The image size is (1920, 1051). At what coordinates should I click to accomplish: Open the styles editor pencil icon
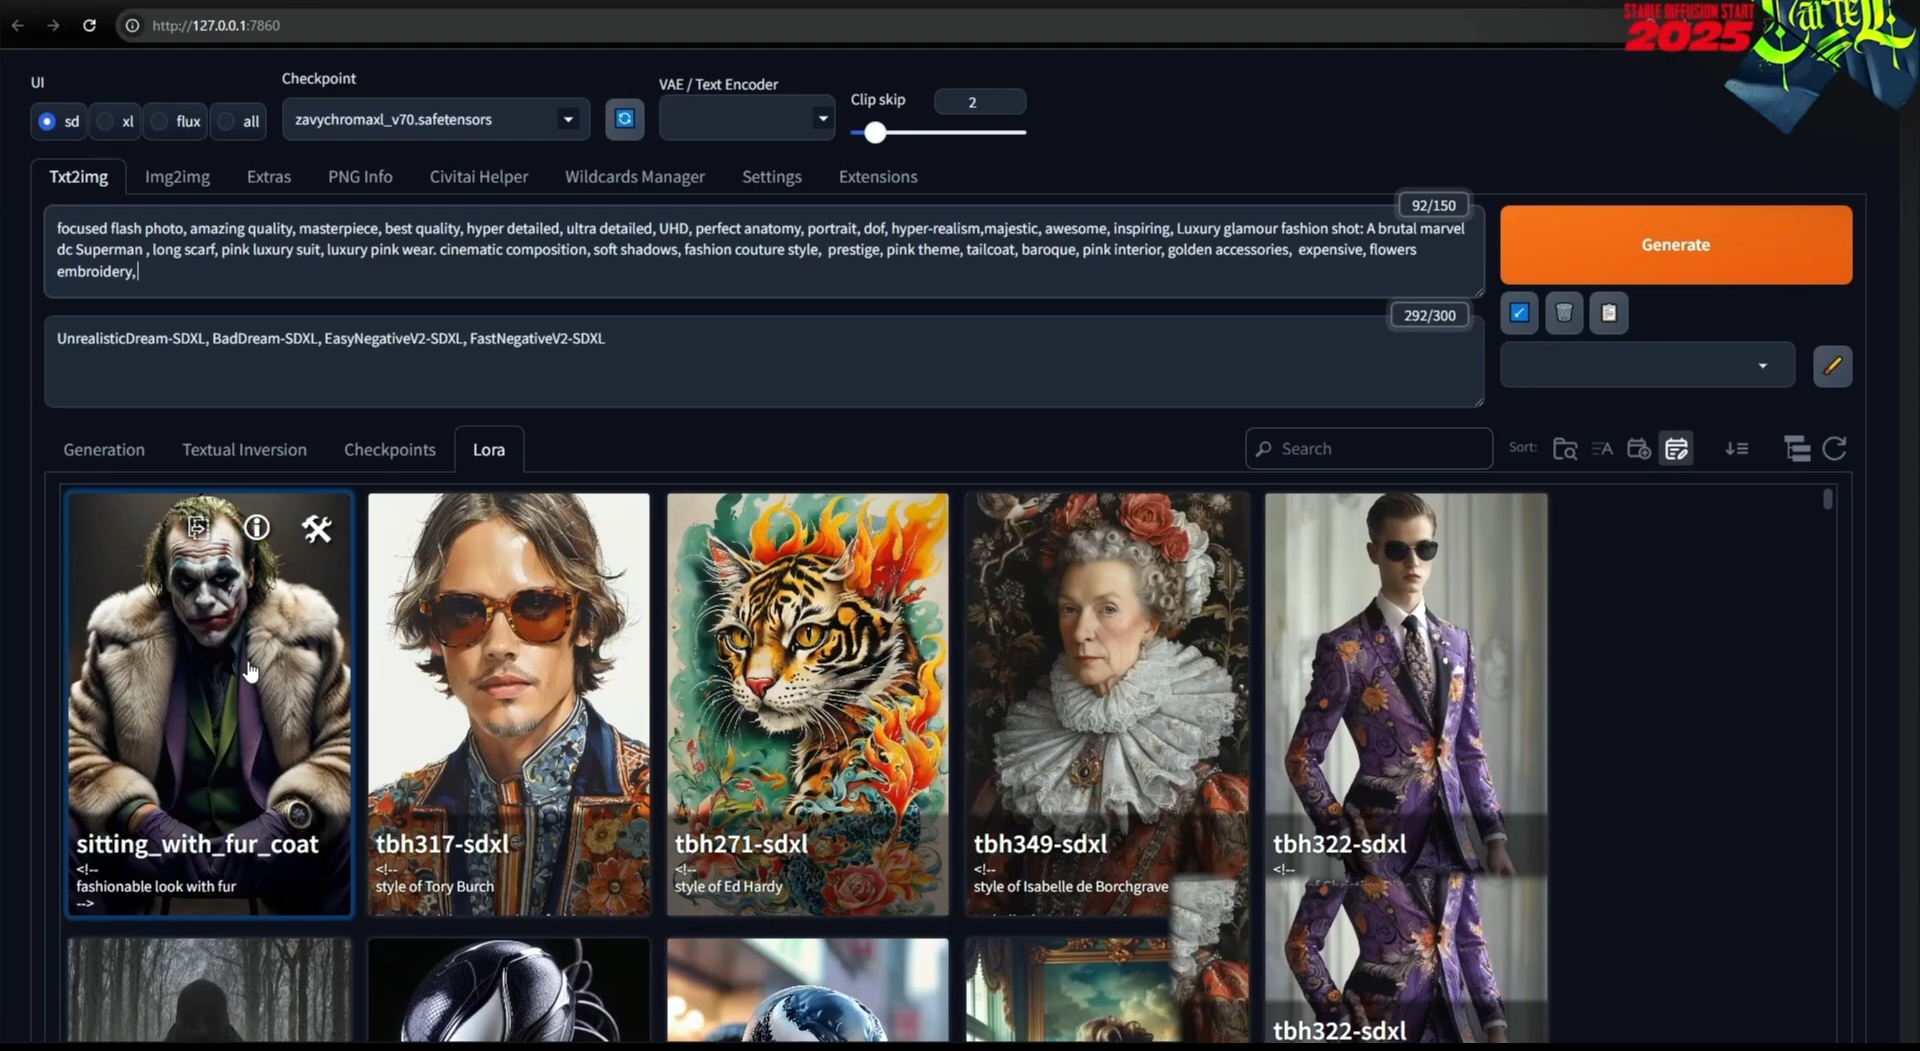[1832, 366]
